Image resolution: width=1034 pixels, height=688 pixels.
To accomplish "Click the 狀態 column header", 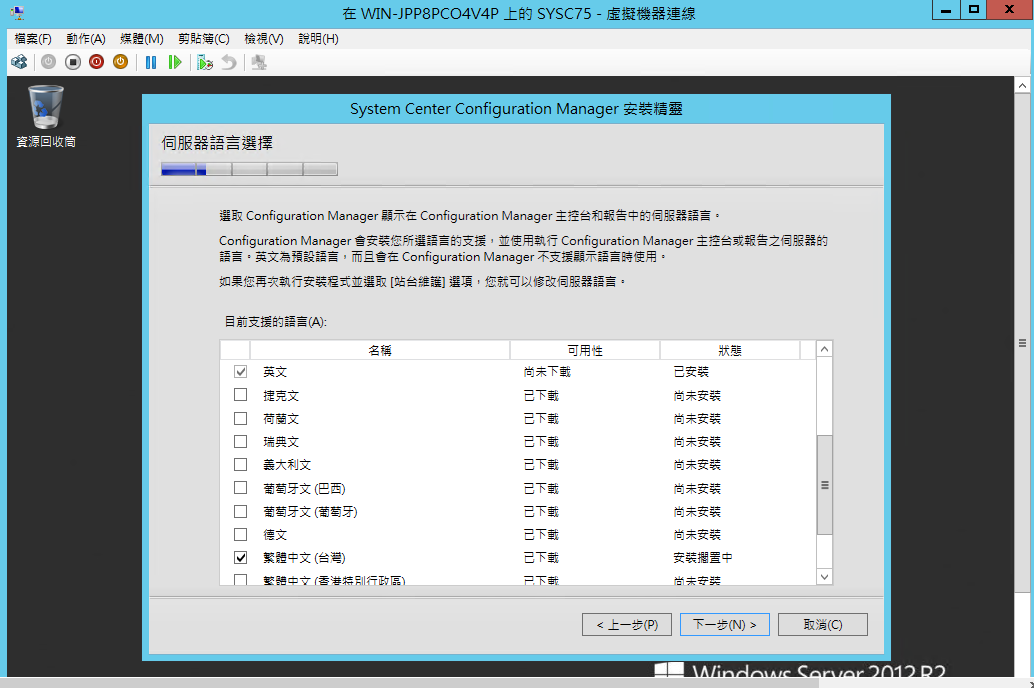I will (x=730, y=350).
